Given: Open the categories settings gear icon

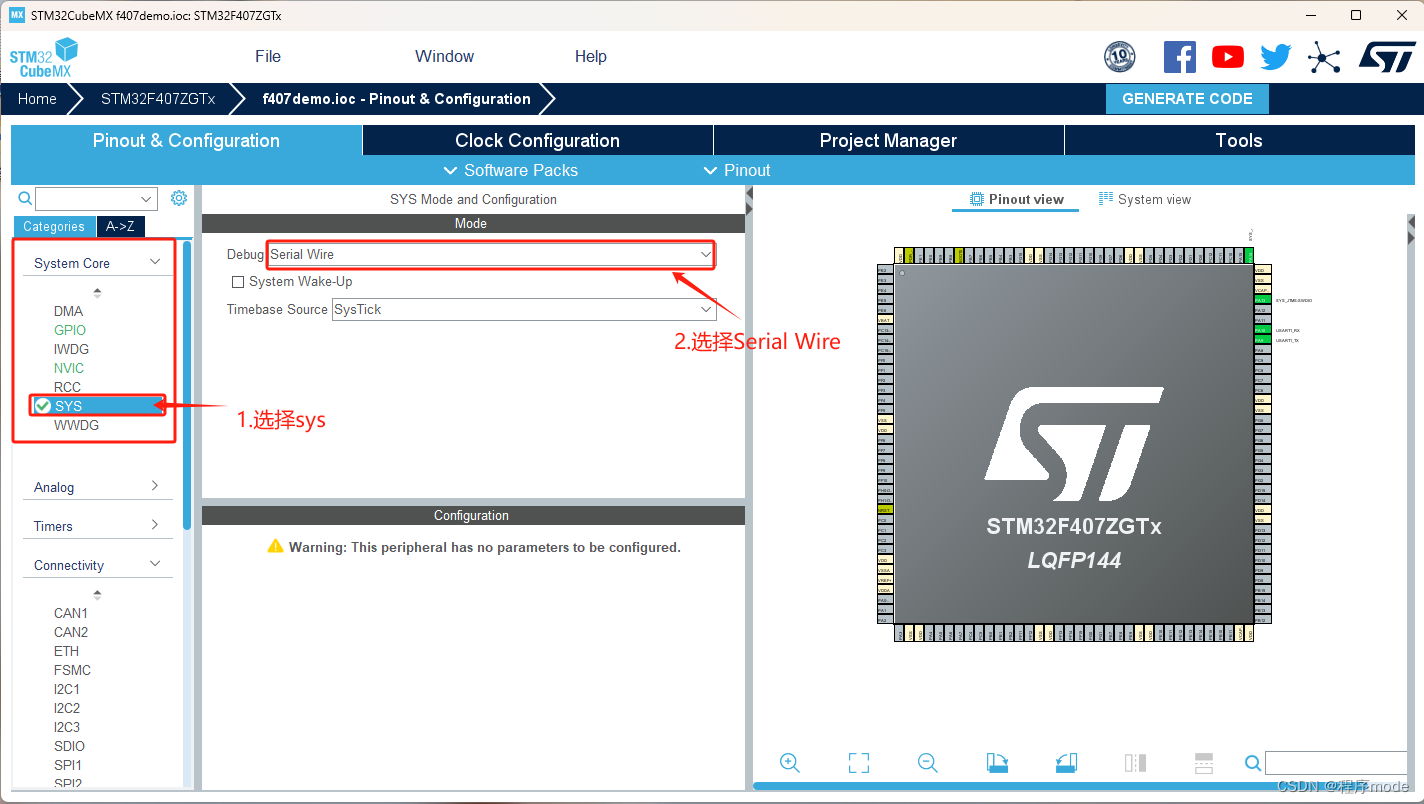Looking at the screenshot, I should click(x=179, y=198).
